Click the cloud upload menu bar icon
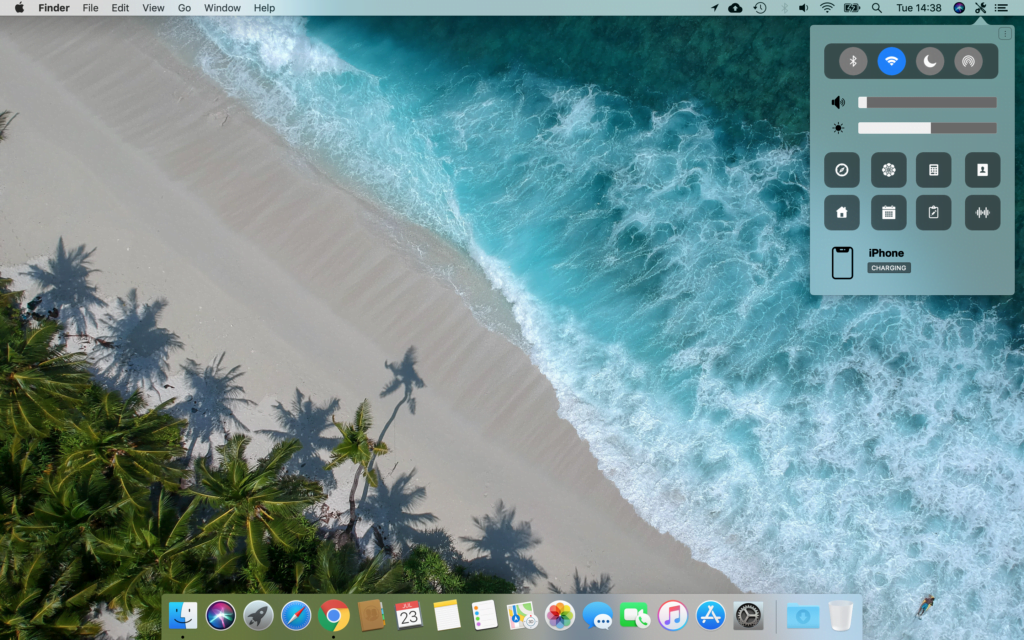The width and height of the screenshot is (1024, 640). point(735,8)
